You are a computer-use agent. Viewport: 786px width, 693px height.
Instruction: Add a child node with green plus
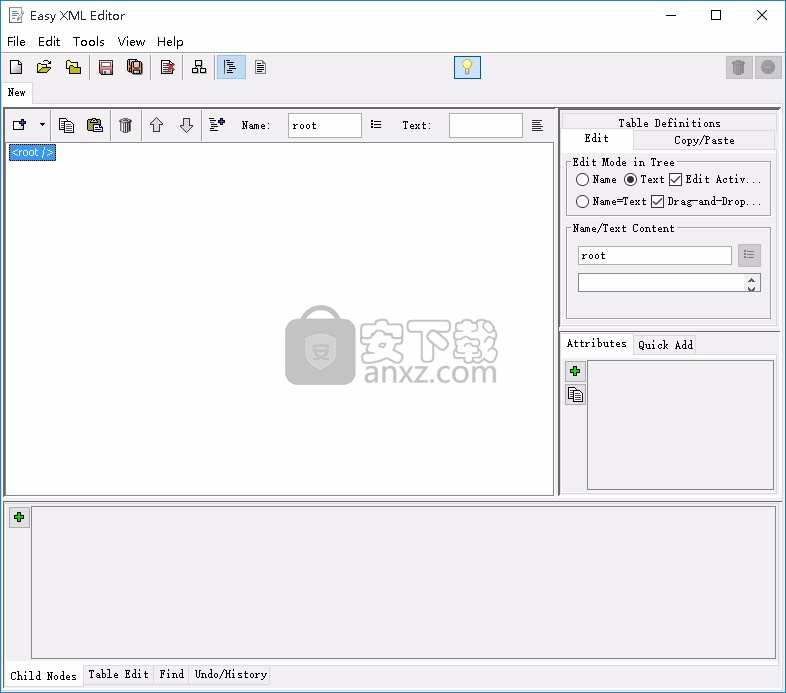19,517
